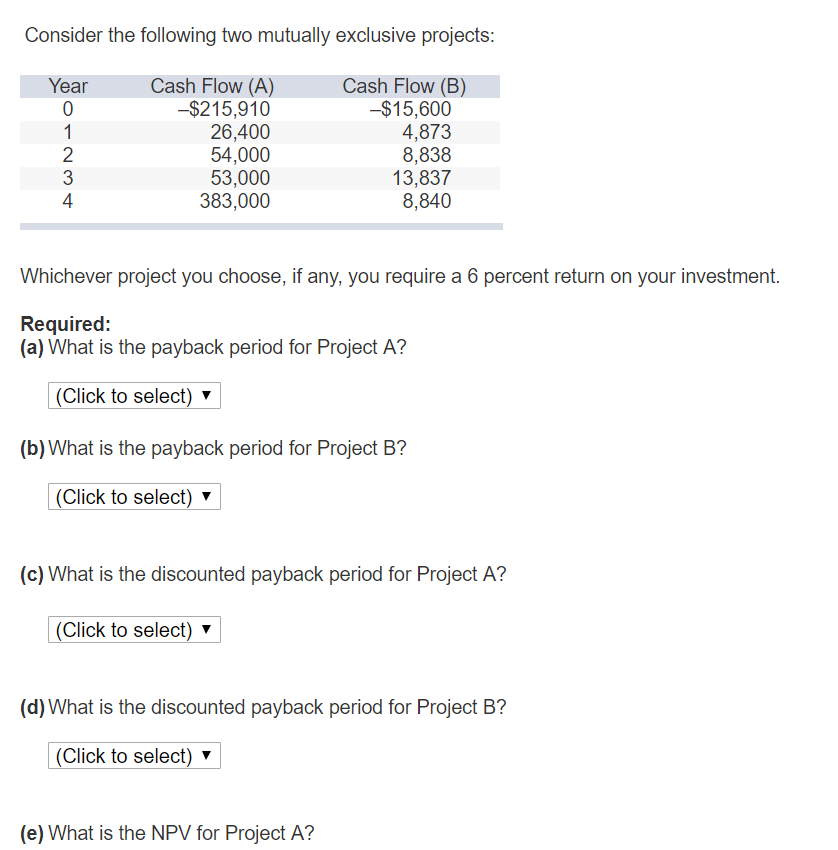
Task: Click the Required: heading text
Action: pos(65,323)
